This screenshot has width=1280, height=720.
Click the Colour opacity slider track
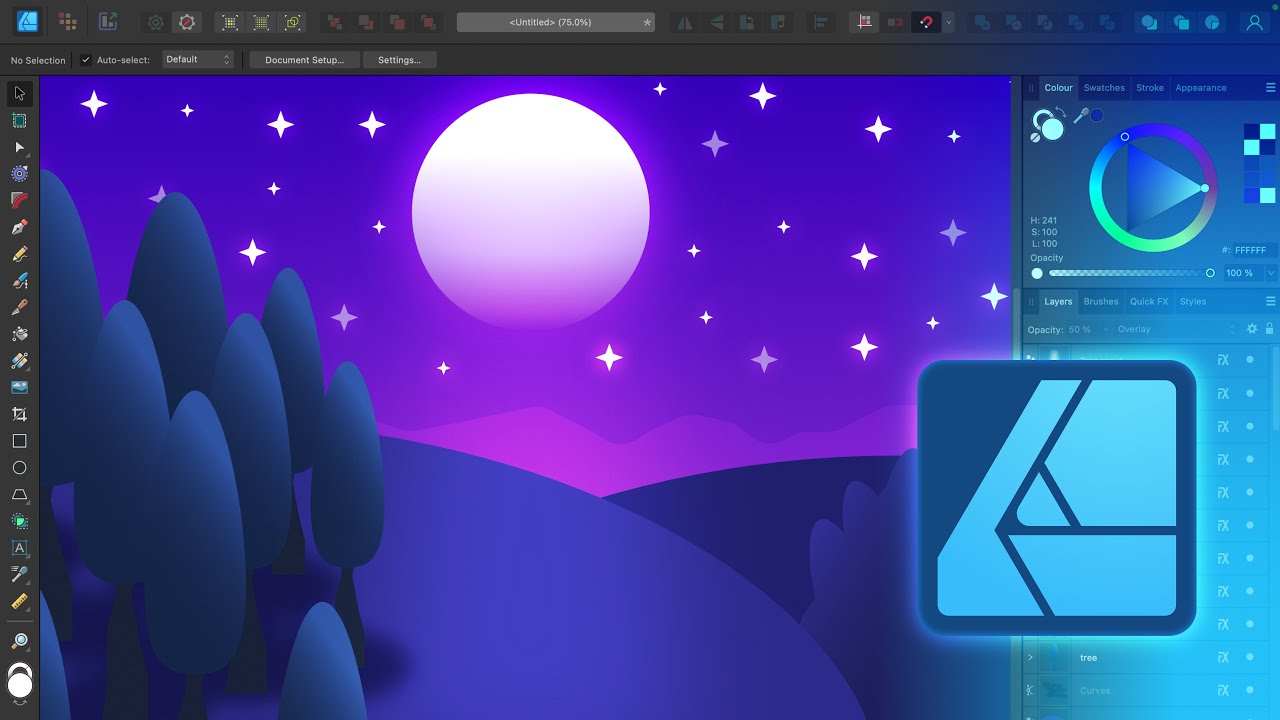click(1128, 273)
